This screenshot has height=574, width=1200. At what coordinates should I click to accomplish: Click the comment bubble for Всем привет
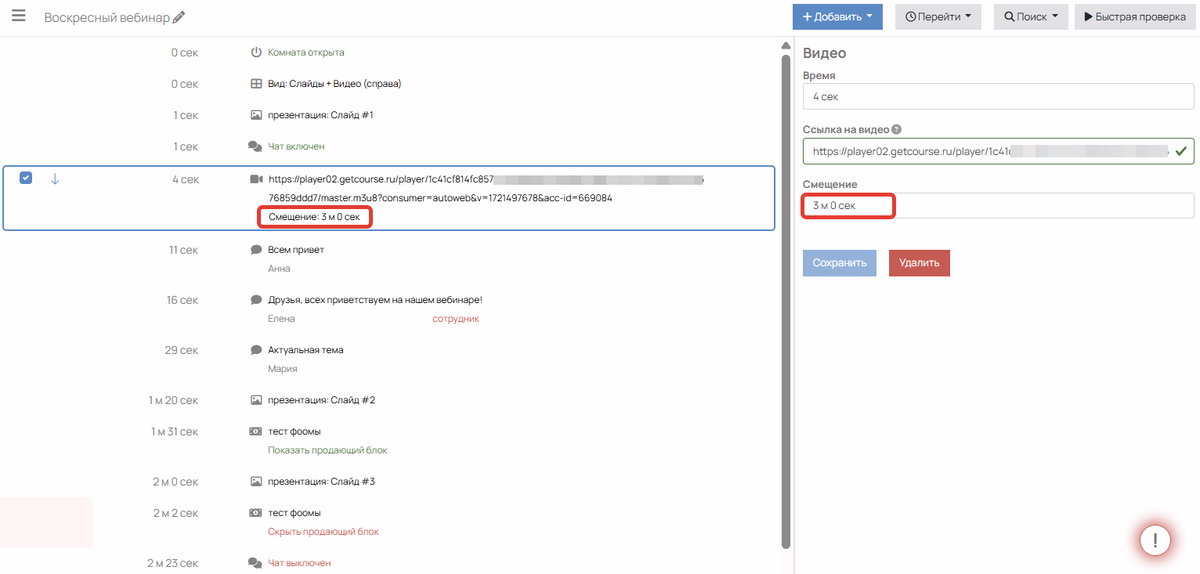click(256, 251)
